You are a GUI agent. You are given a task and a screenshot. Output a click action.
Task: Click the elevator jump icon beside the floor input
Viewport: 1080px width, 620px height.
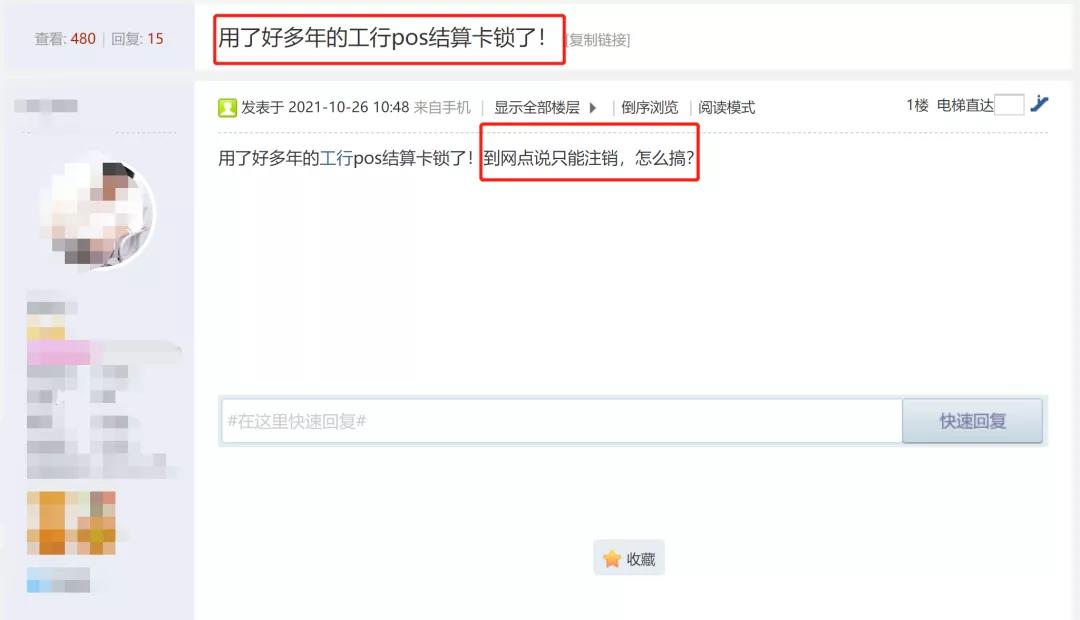pos(1039,104)
